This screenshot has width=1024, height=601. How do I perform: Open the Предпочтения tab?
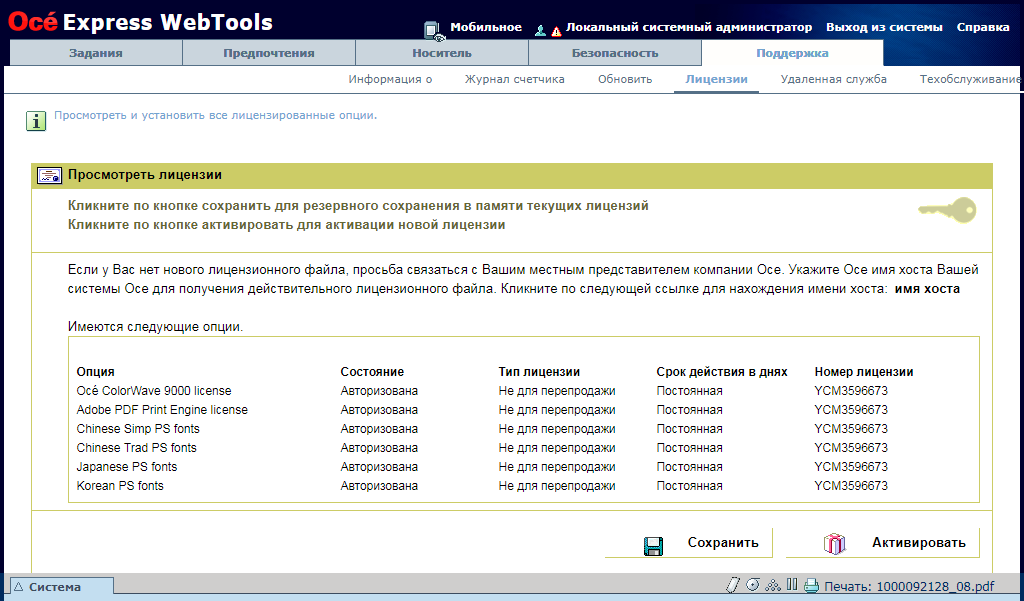269,53
